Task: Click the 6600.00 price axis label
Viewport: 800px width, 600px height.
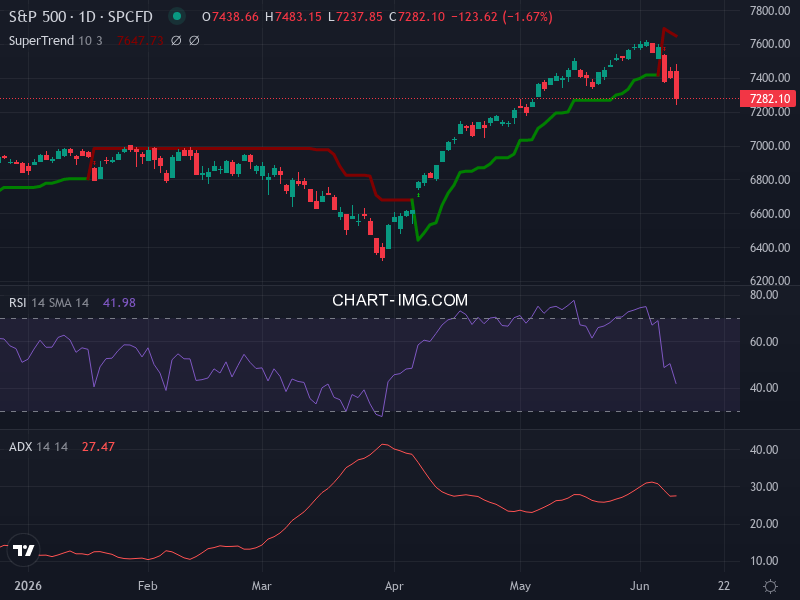Action: point(769,214)
